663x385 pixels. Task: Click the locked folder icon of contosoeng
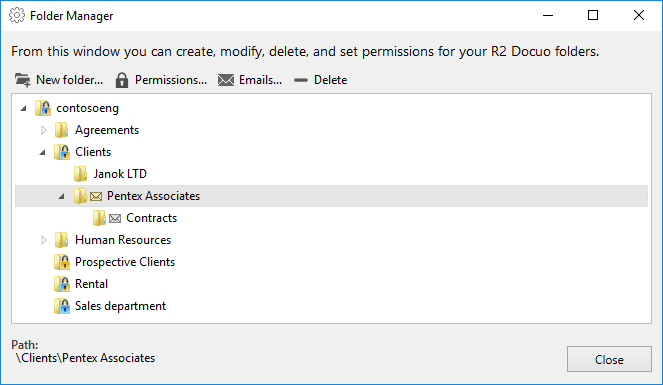pos(43,108)
